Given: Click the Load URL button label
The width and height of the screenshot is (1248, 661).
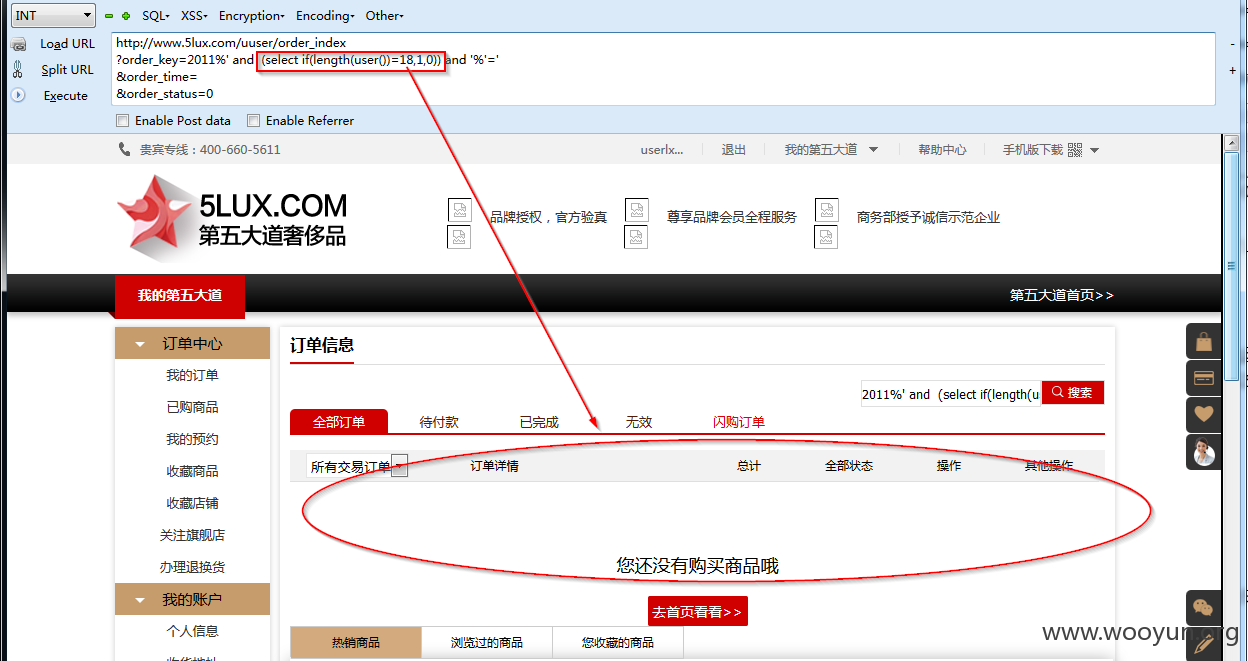Looking at the screenshot, I should pos(68,44).
